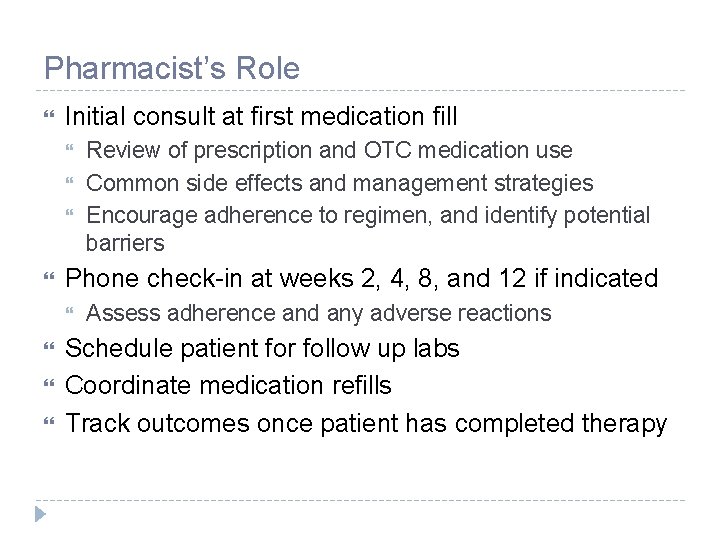
Task: Select Assess adherence and any adverse reactions
Action: click(x=319, y=313)
